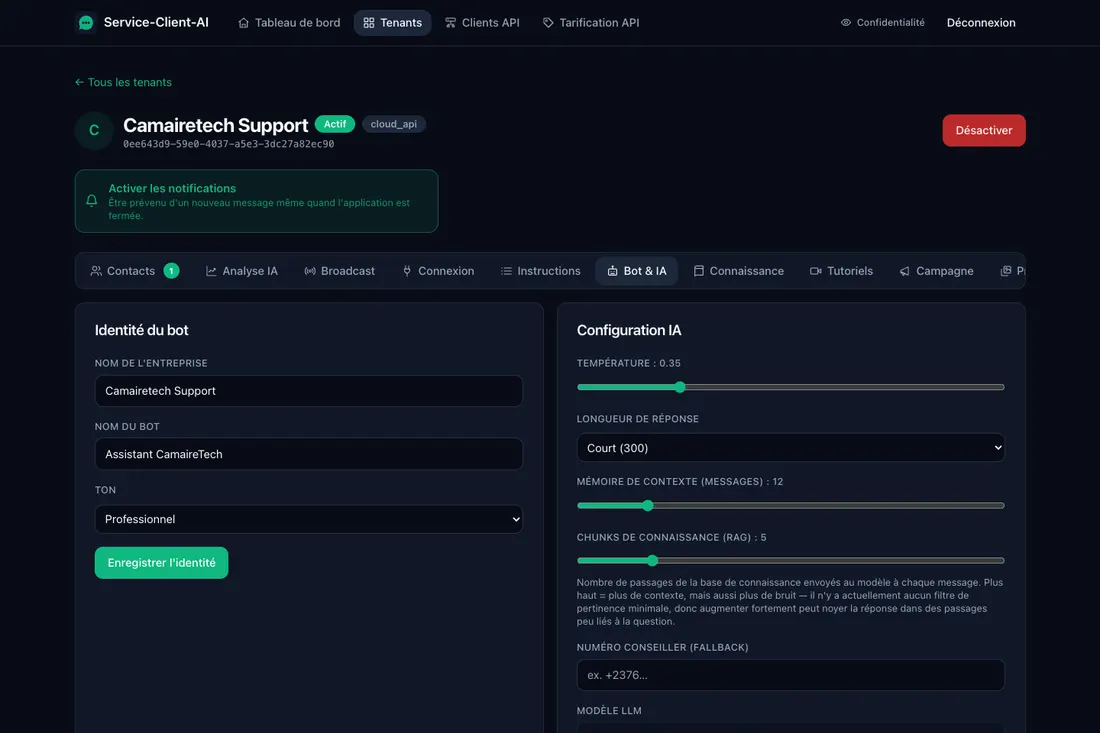Click the book icon in the Connaissance tab
This screenshot has width=1100, height=733.
699,271
